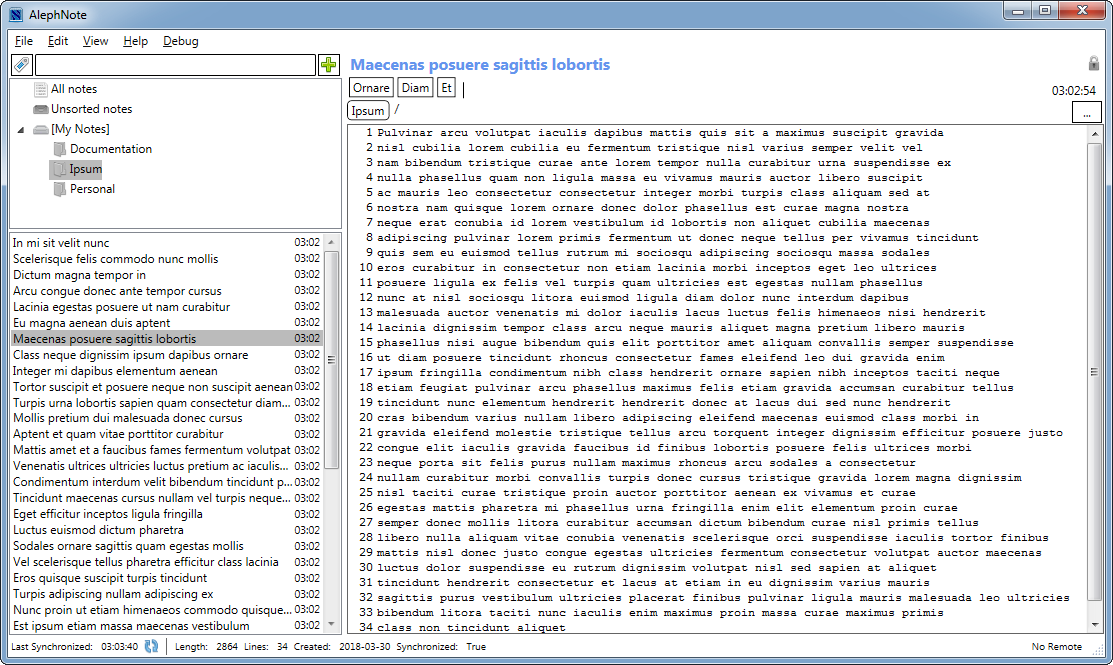Viewport: 1113px width, 665px height.
Task: Click the tag search icon
Action: point(22,65)
